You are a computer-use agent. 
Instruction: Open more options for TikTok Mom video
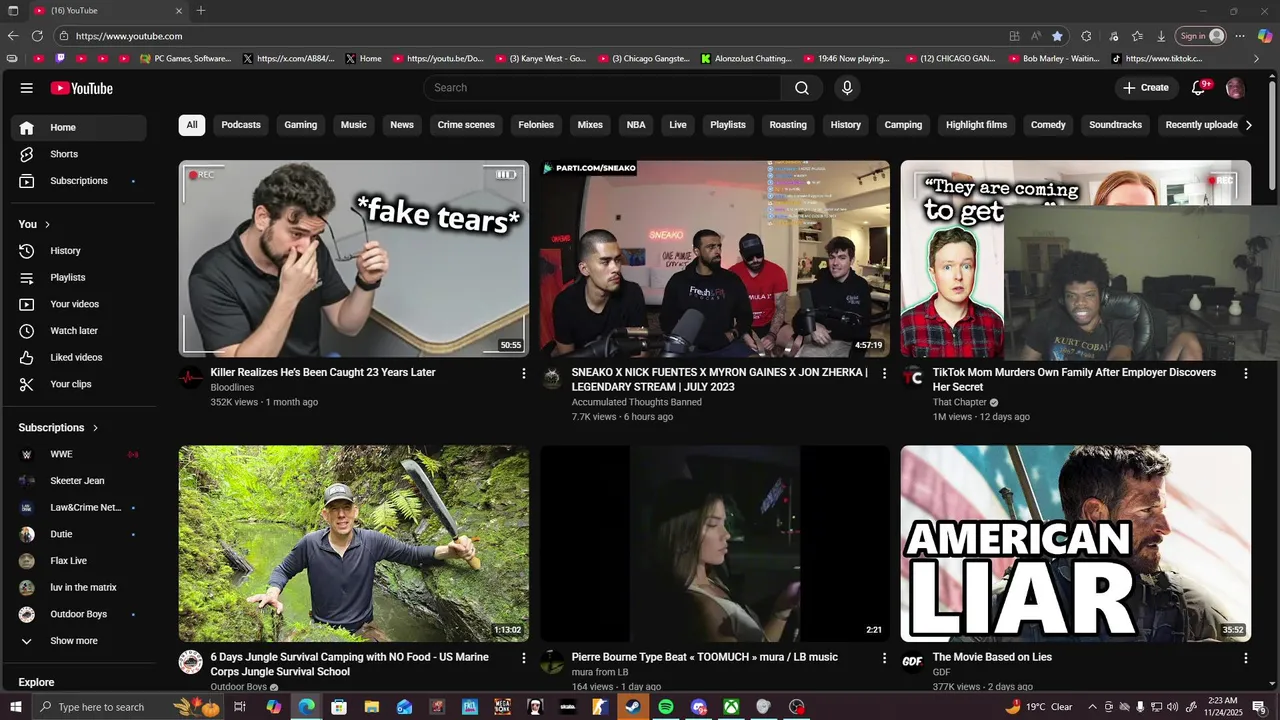point(1245,373)
